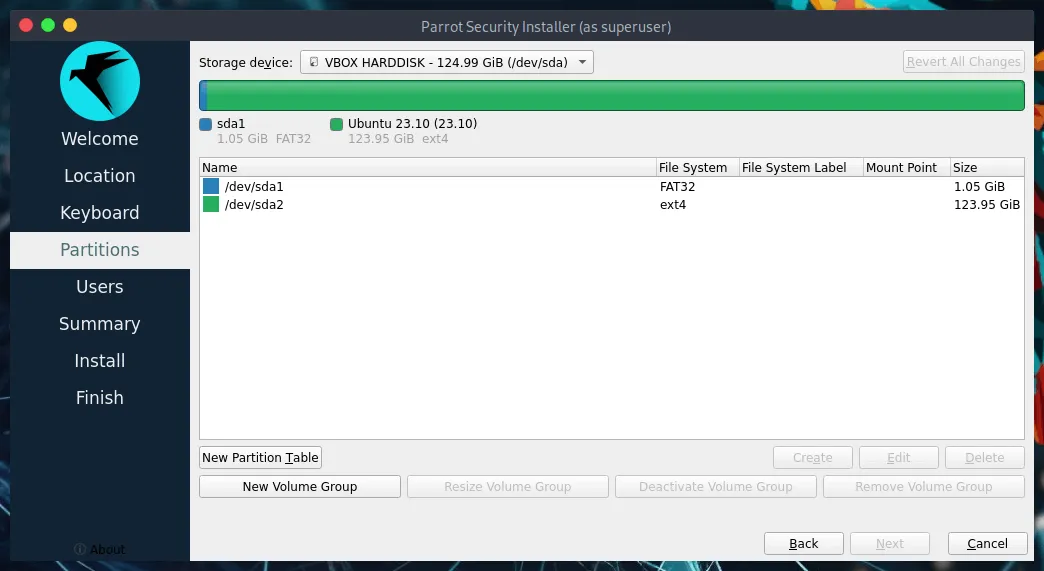Click the sda1 legend label
This screenshot has width=1044, height=571.
click(231, 124)
